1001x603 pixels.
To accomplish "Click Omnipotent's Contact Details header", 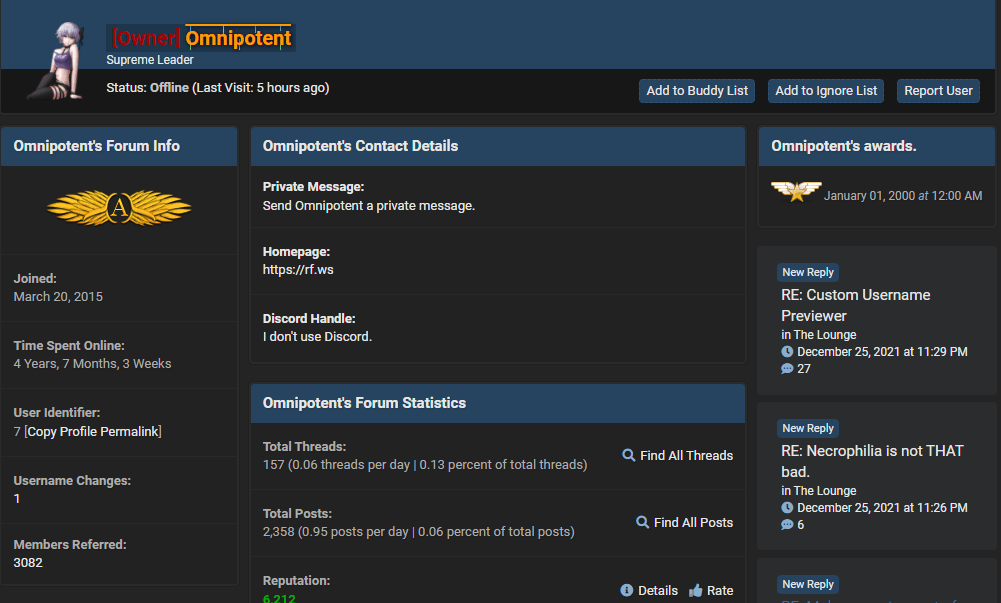I will 498,146.
